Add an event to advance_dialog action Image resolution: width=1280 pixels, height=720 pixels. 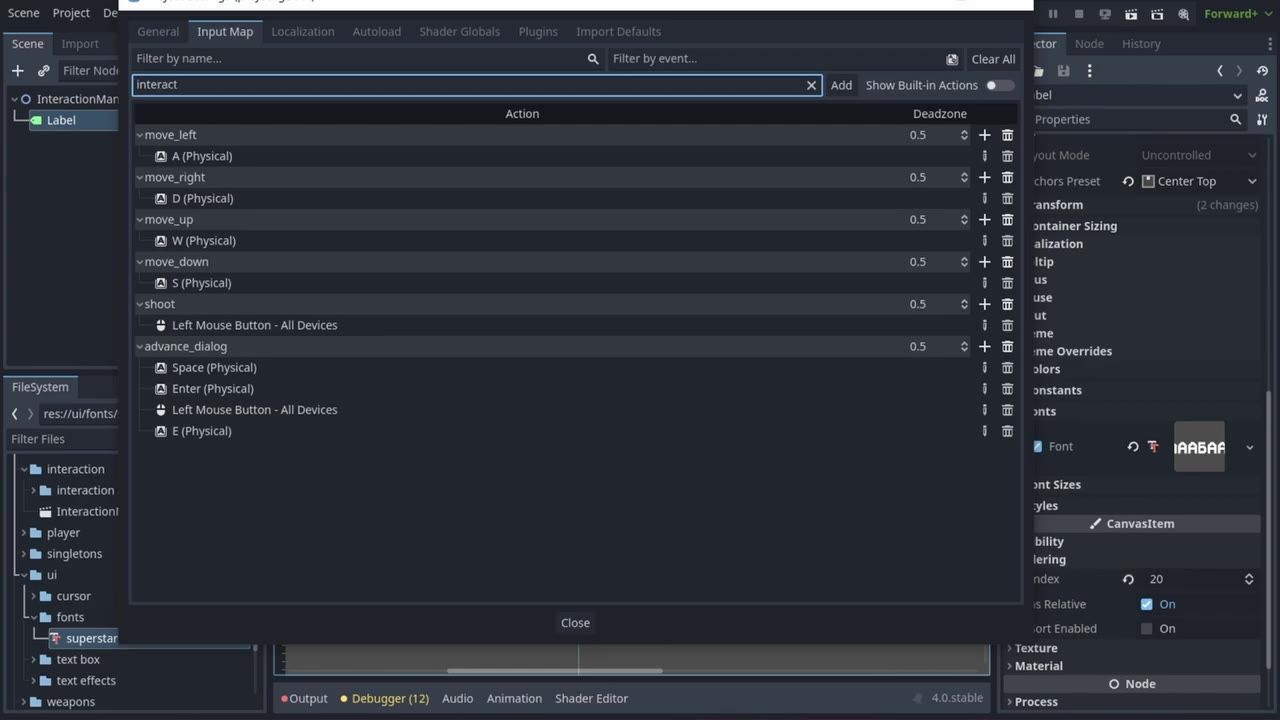984,346
